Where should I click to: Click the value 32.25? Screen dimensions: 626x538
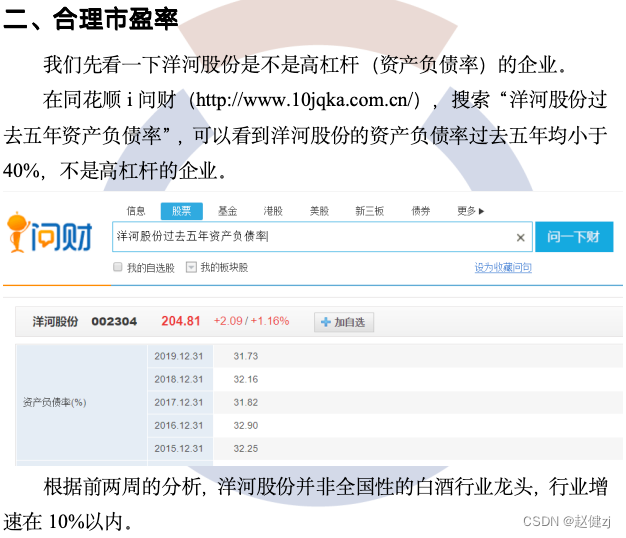[x=246, y=449]
